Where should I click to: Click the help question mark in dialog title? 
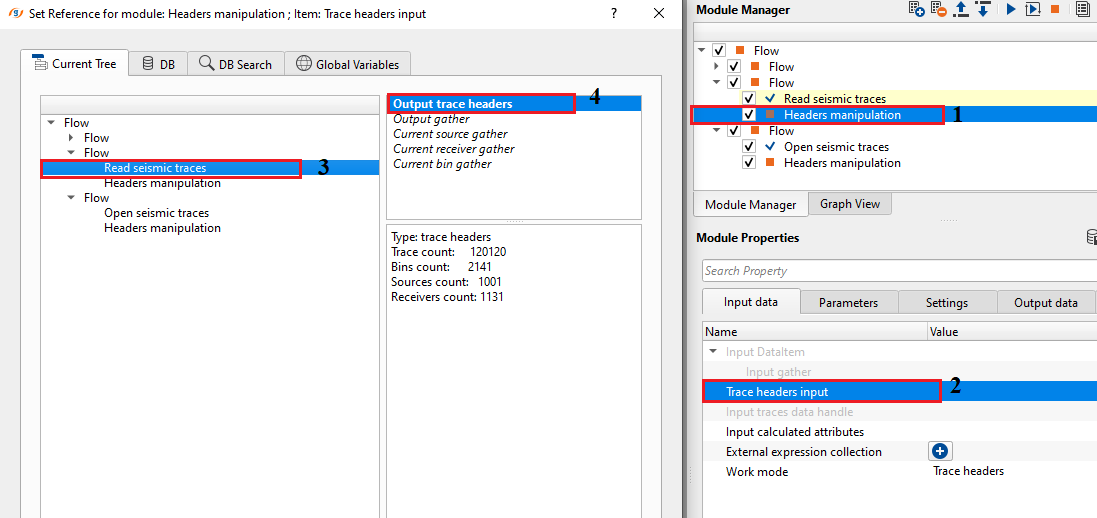[614, 13]
